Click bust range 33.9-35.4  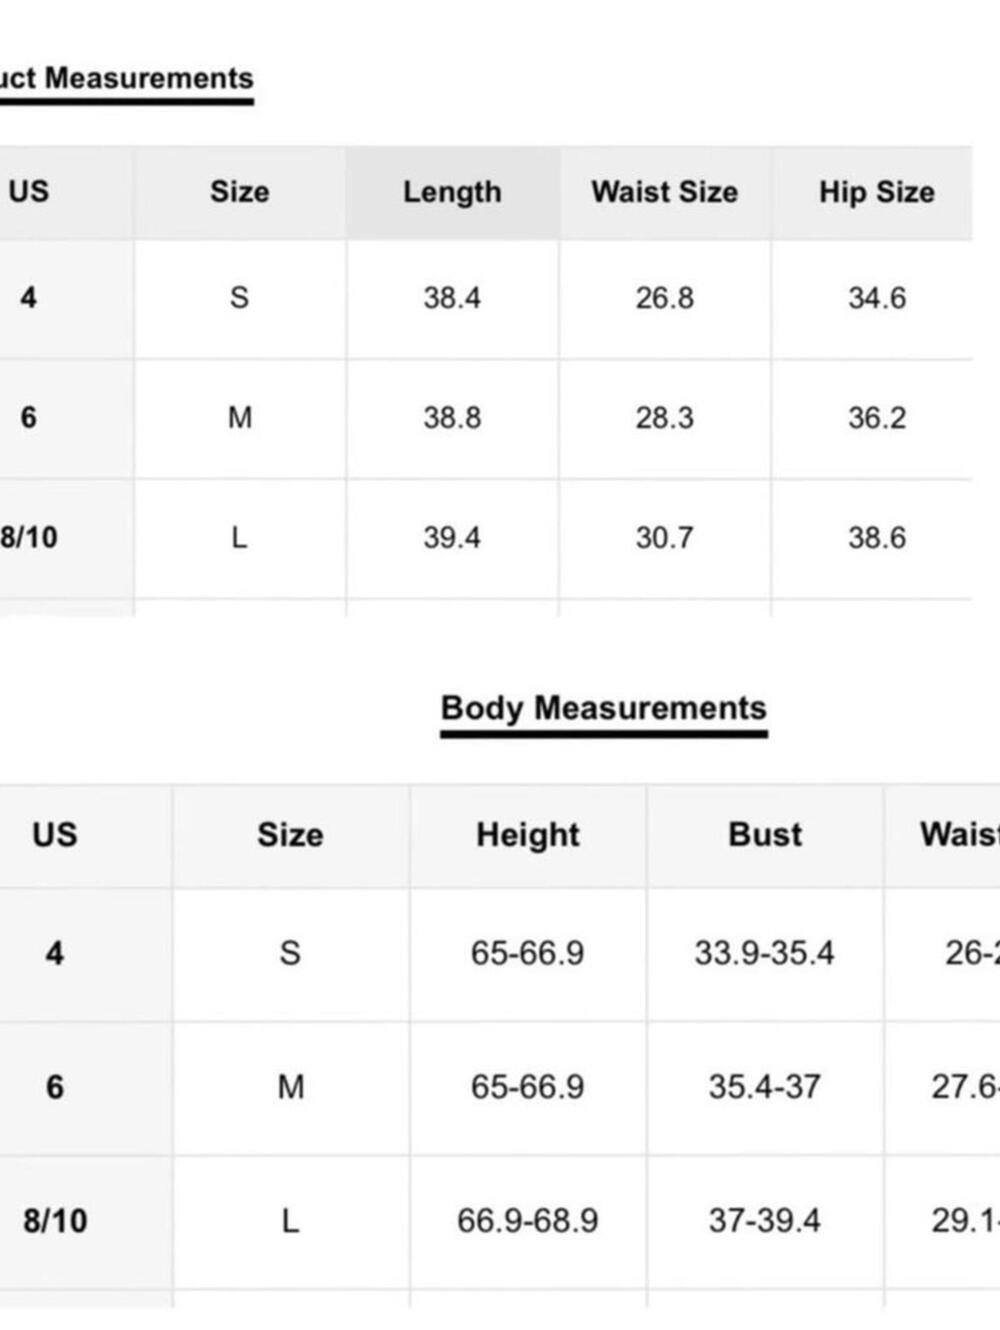click(x=765, y=953)
